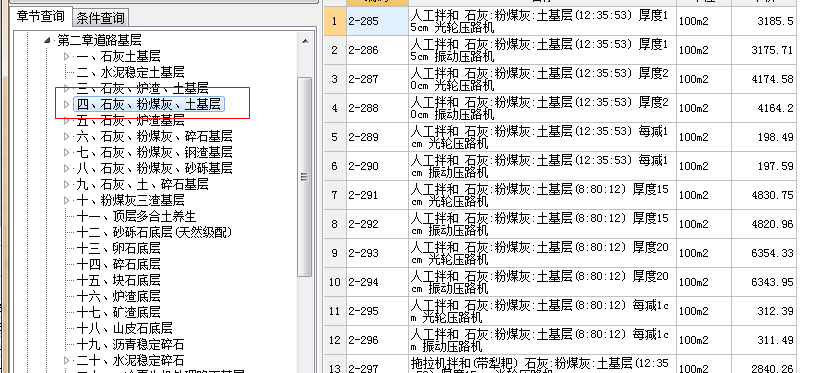Viewport: 830px width, 373px height.
Task: Select 十八、山皮石底层 tree item
Action: coord(124,328)
